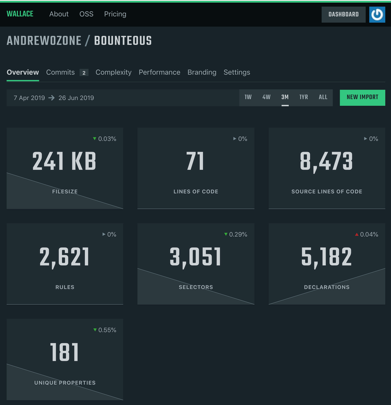Click the red up arrow 0.04% indicator
The image size is (391, 405).
point(366,235)
